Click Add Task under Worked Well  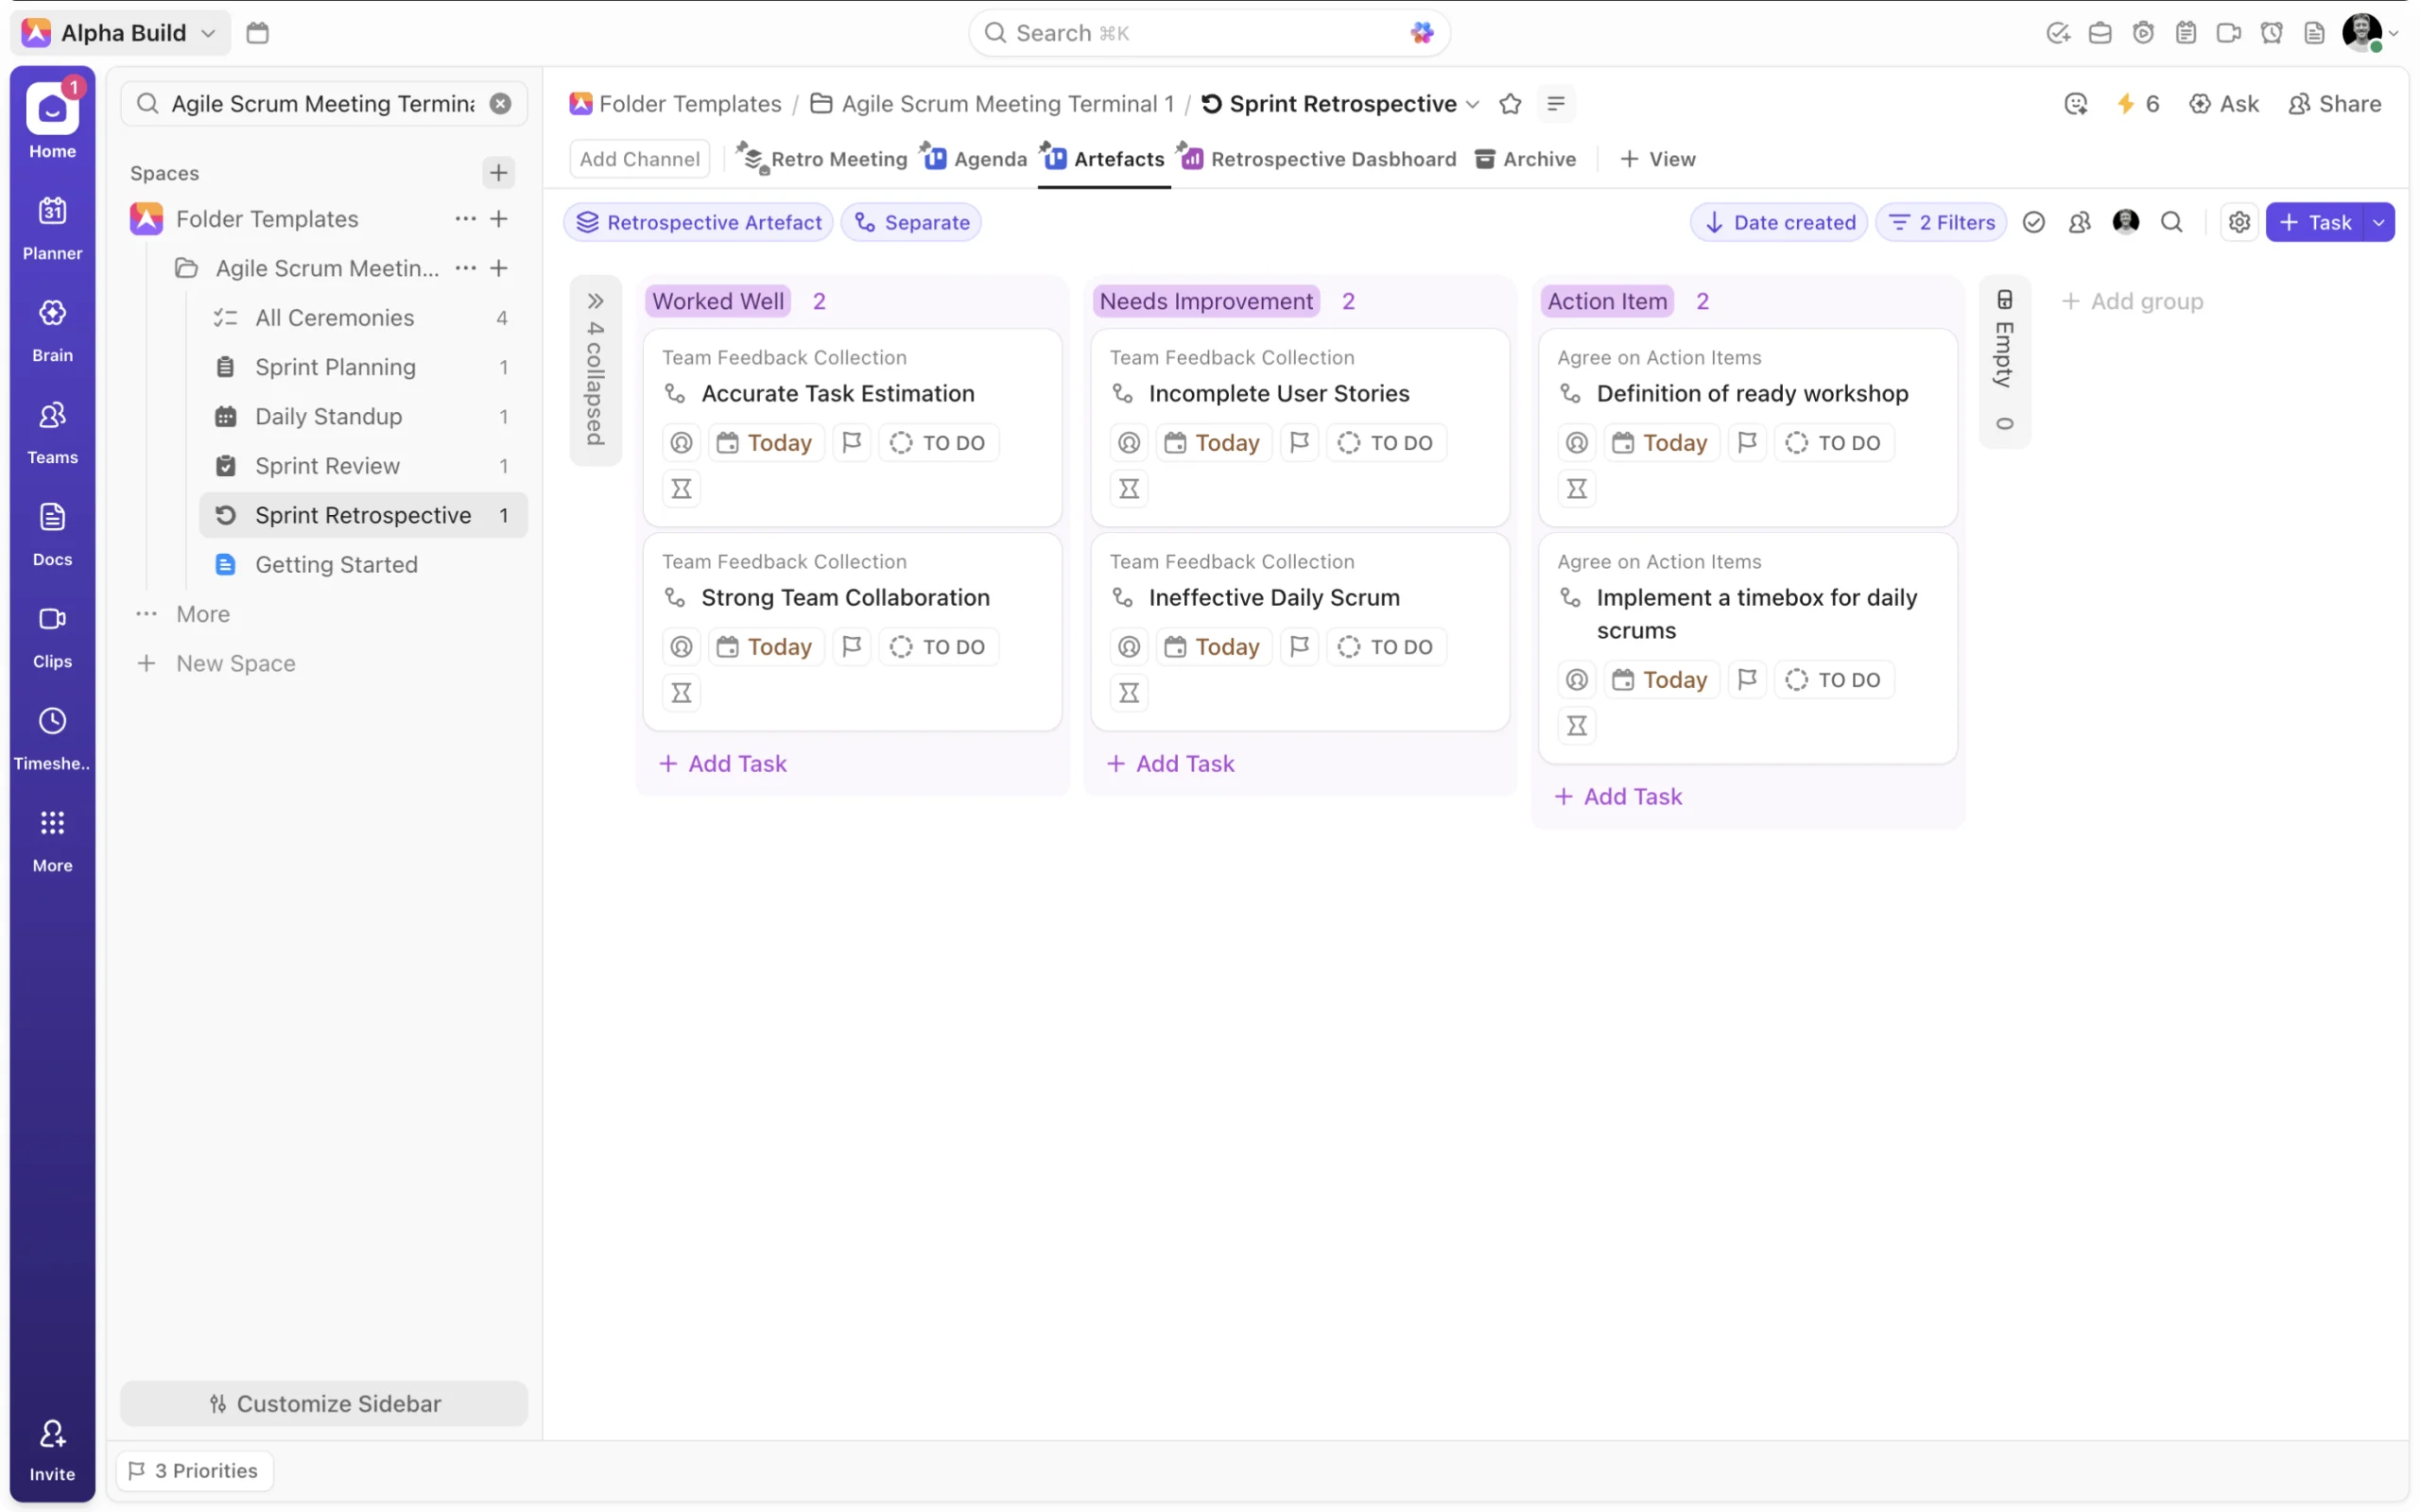[x=722, y=763]
